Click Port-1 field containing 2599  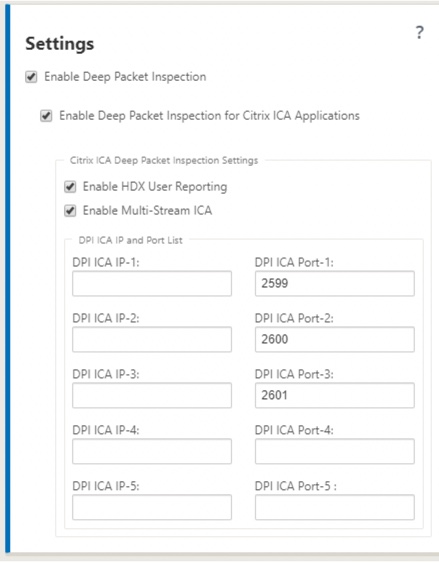[335, 284]
